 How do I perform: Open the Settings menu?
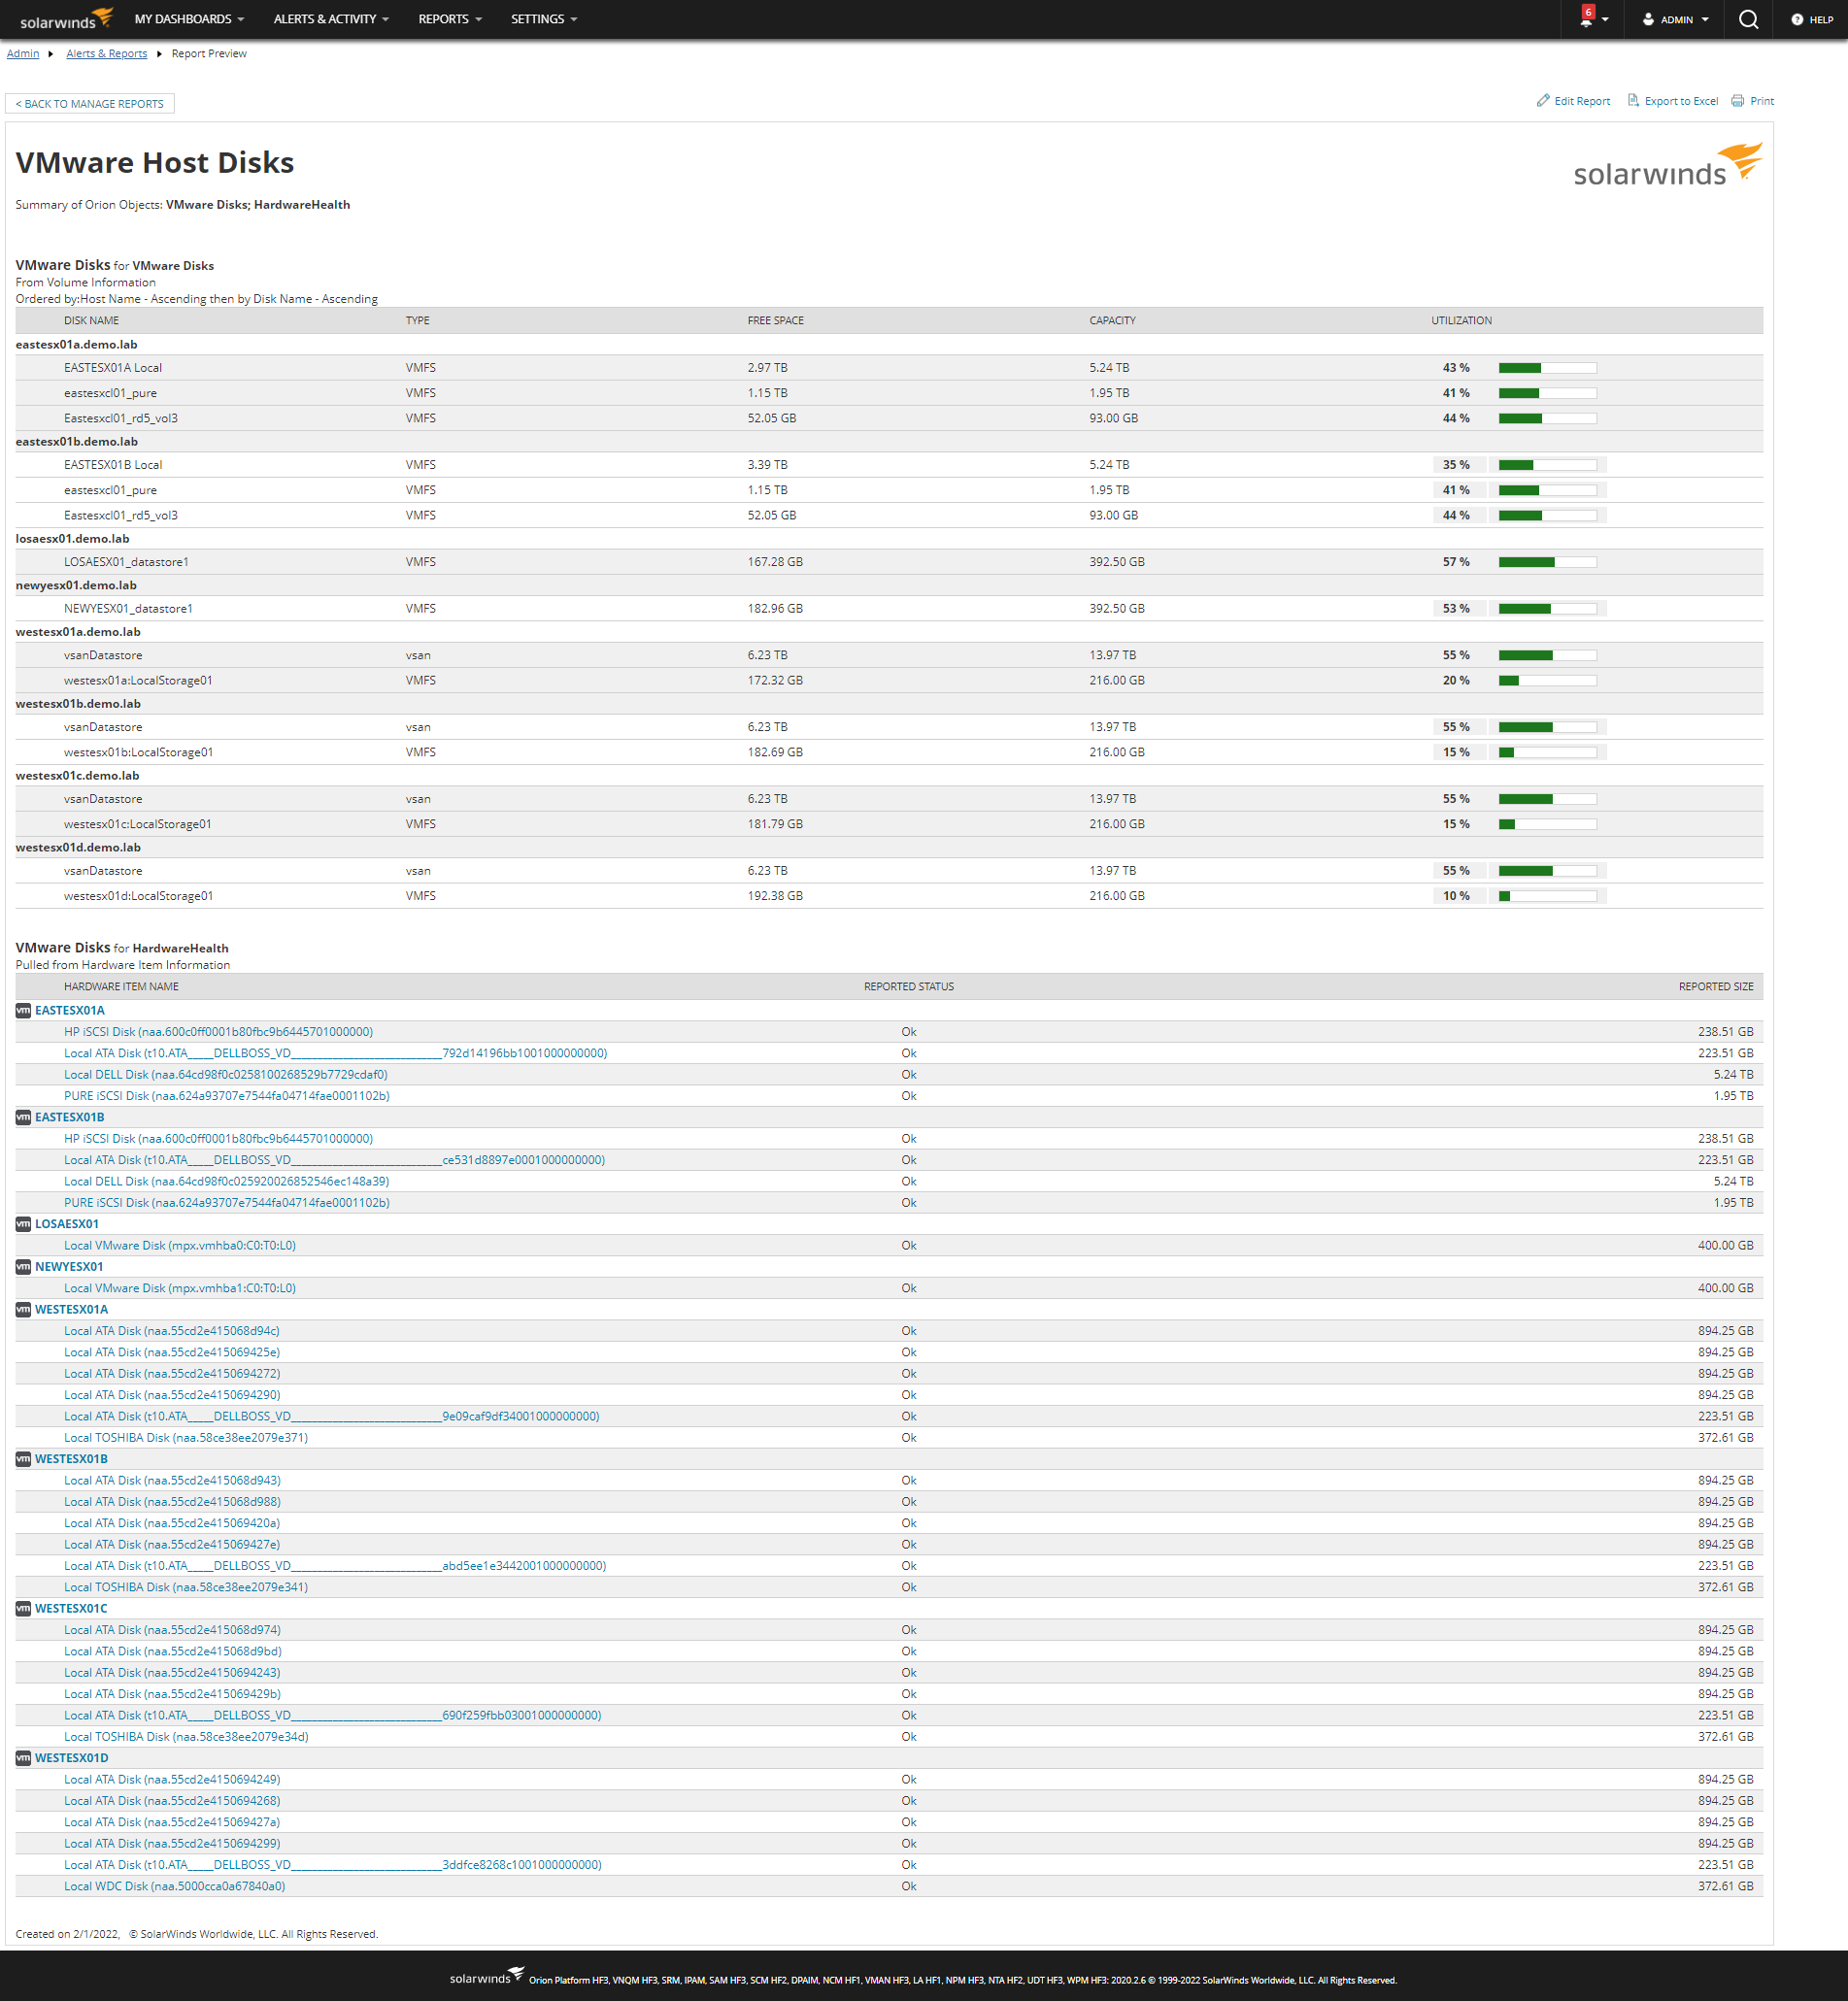[544, 19]
